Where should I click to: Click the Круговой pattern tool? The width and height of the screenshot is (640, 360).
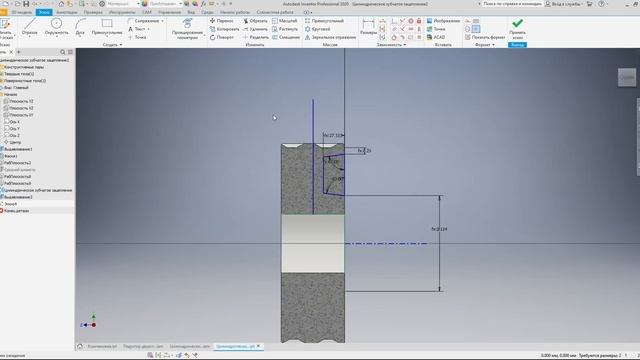318,29
